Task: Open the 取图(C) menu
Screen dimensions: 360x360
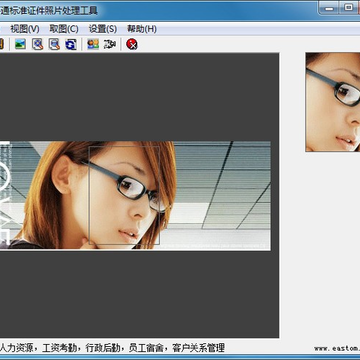Action: [64, 29]
